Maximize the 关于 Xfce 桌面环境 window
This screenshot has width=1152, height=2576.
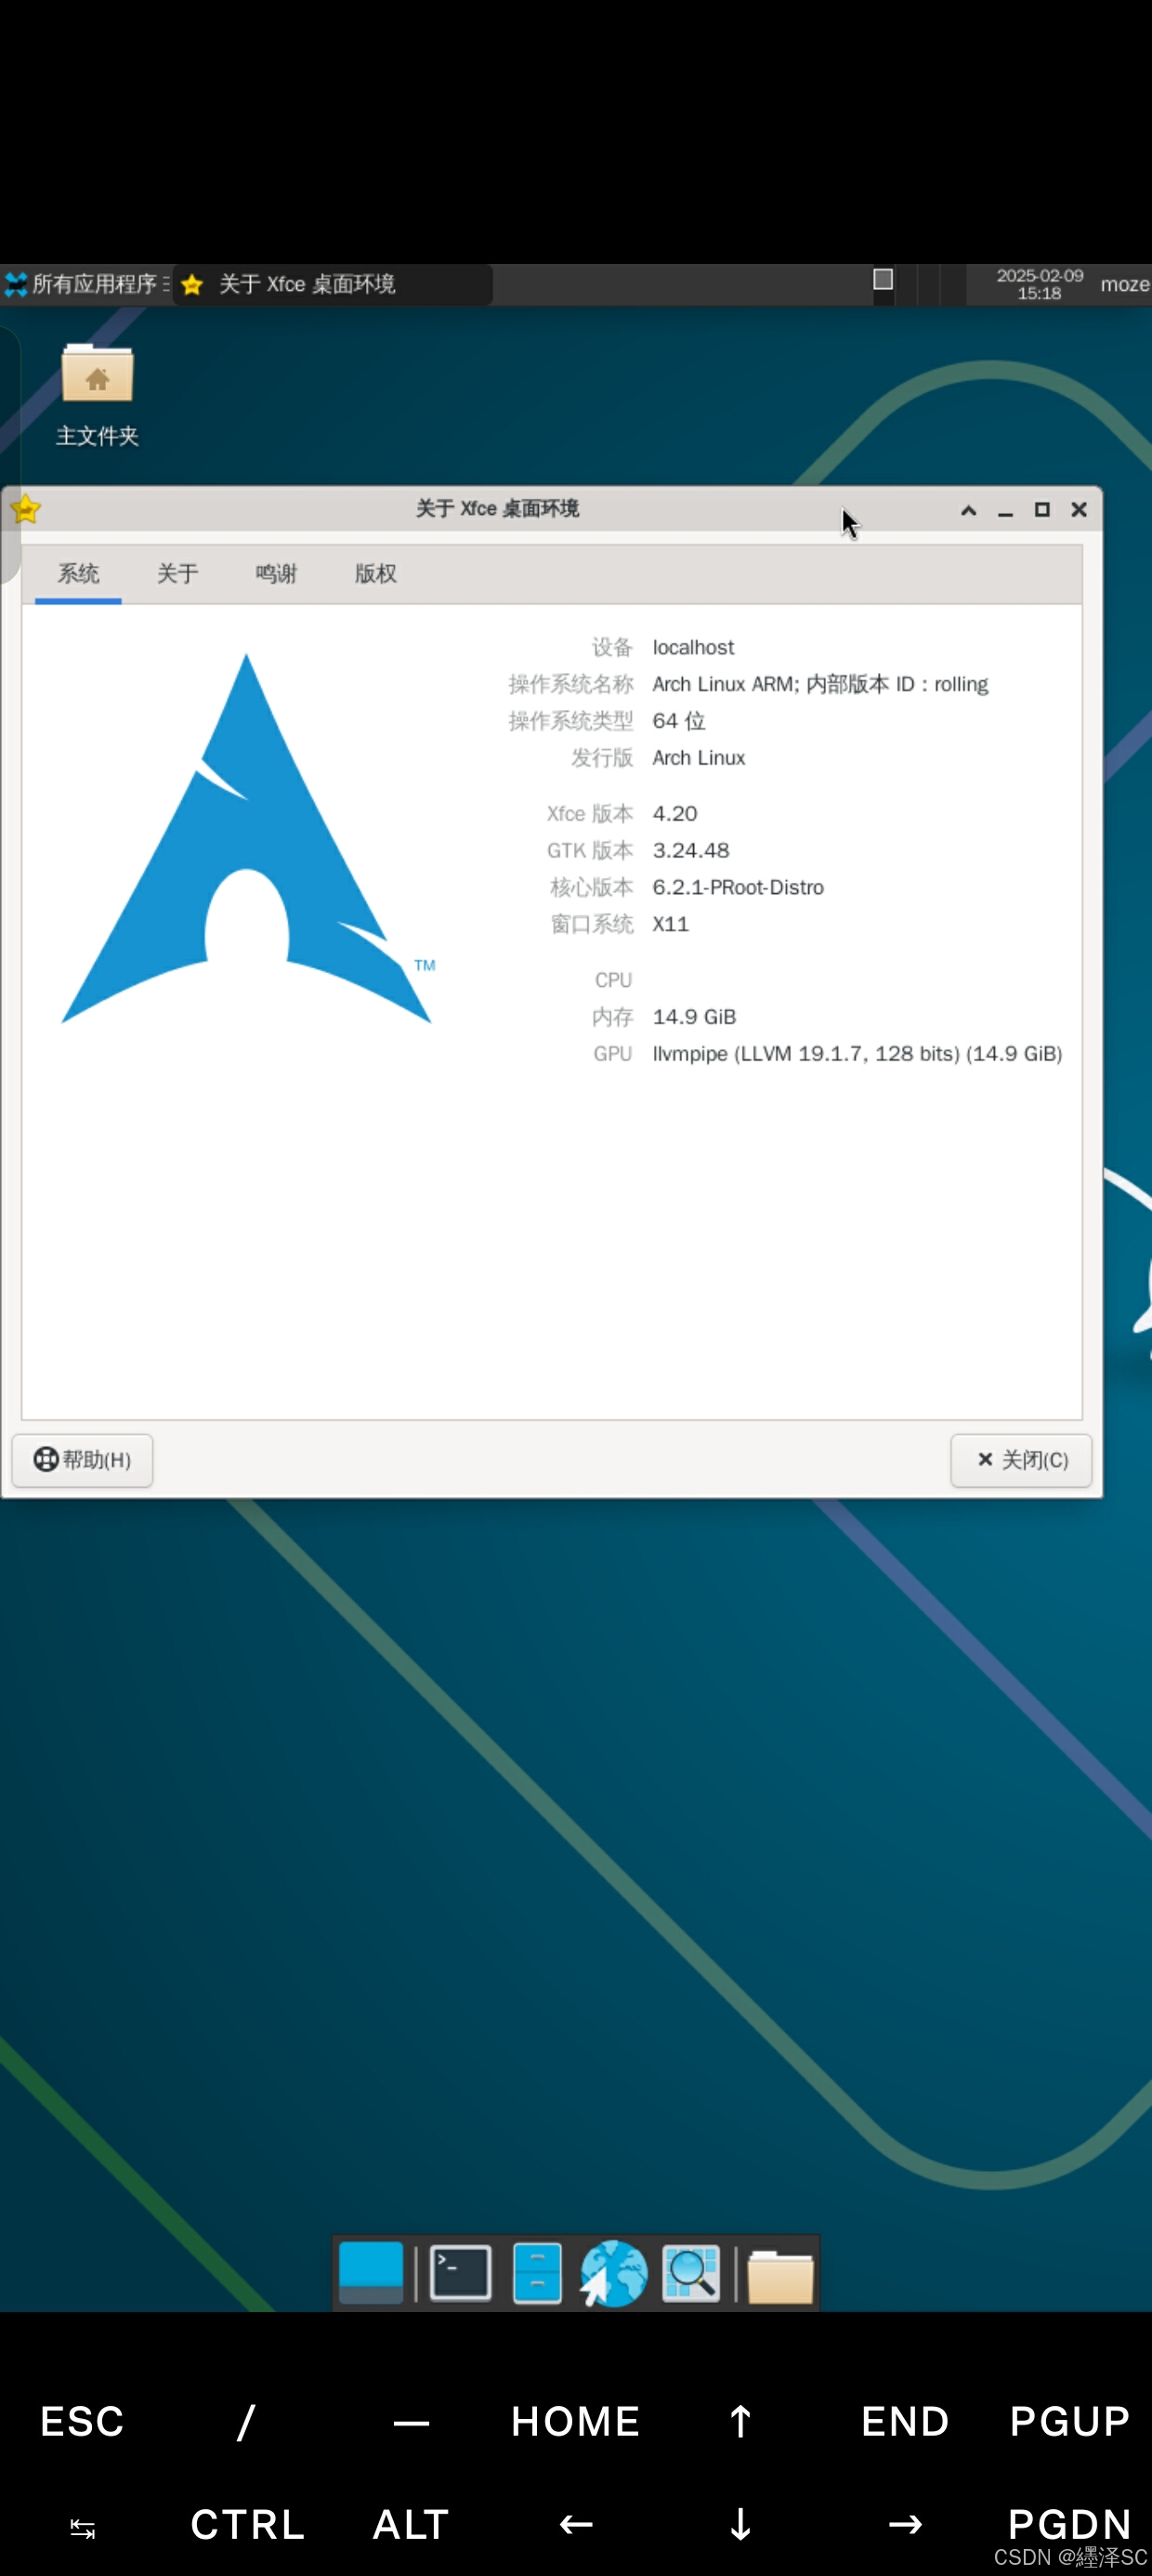click(1042, 510)
